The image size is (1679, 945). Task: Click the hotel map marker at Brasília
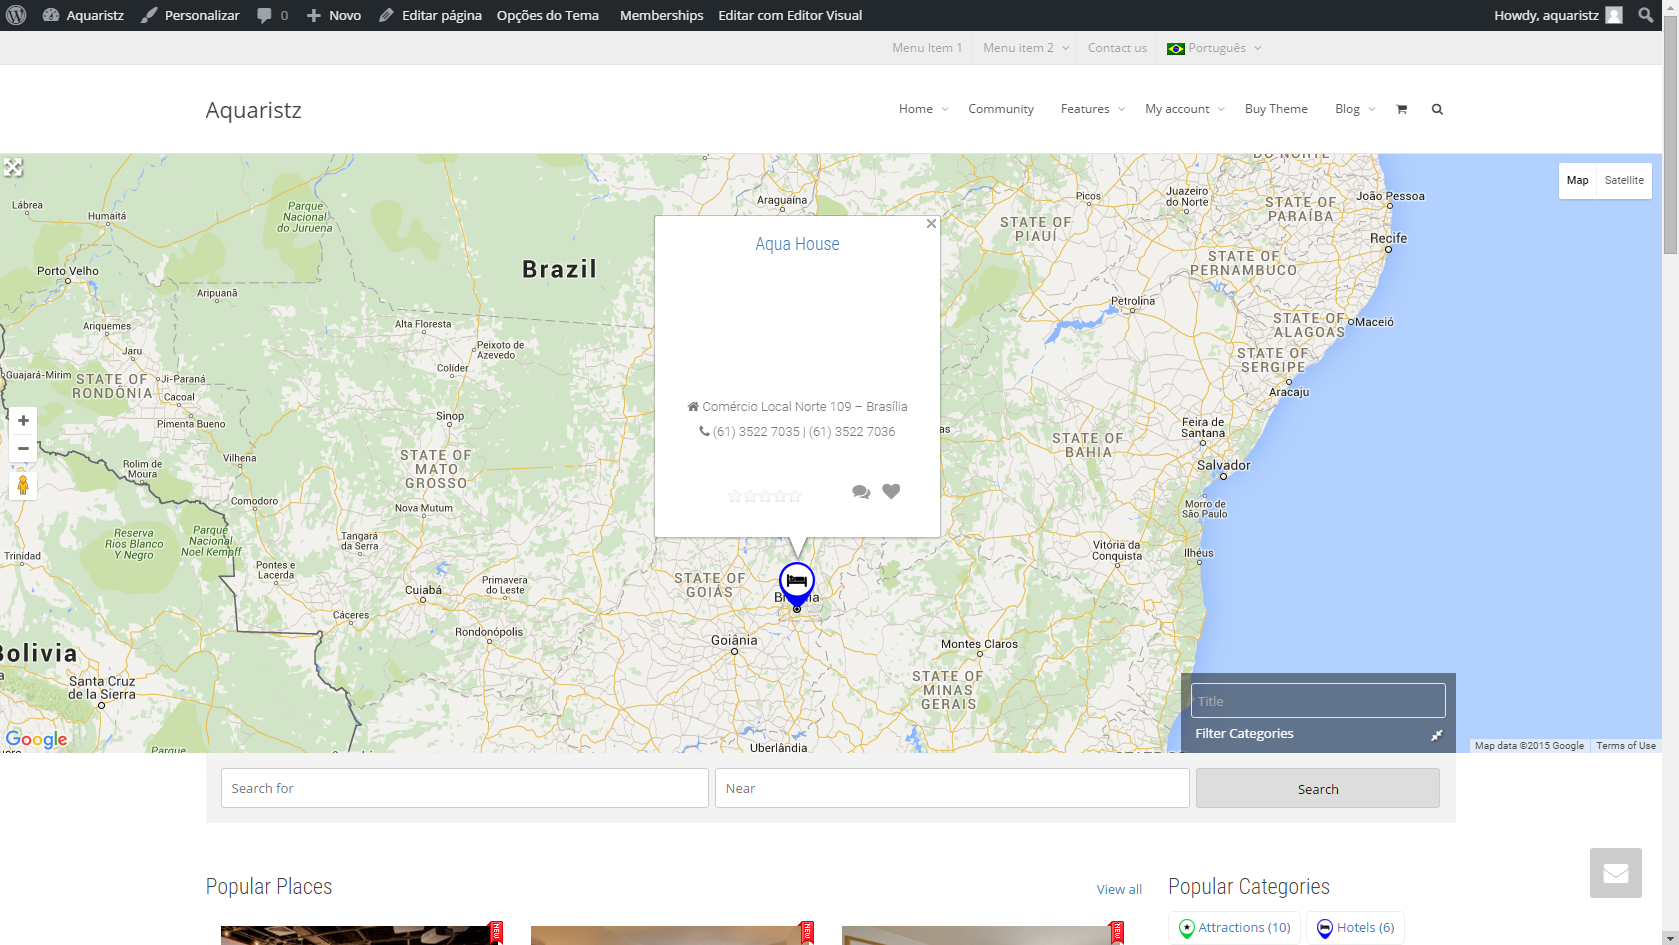[x=797, y=583]
